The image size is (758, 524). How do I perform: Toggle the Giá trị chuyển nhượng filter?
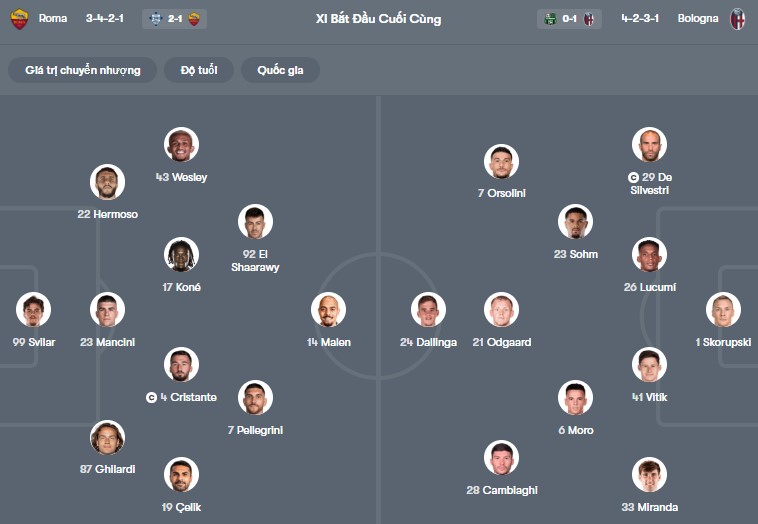[83, 70]
